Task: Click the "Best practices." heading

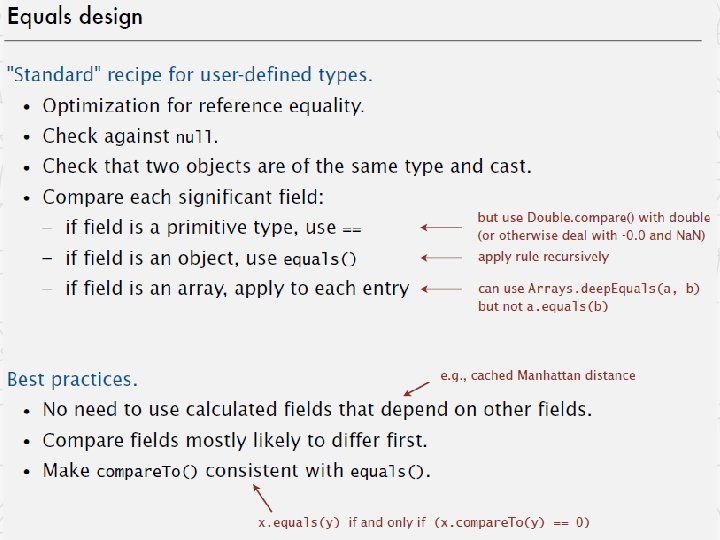Action: (73, 380)
